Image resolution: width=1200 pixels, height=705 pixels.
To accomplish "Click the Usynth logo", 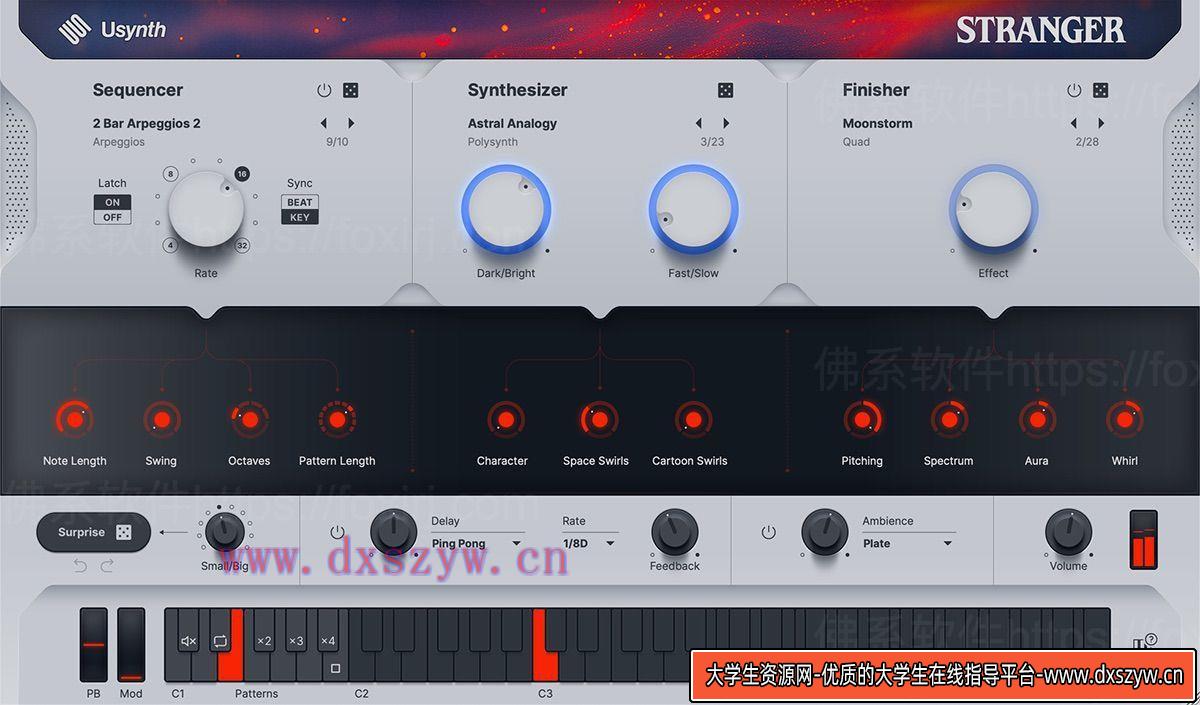I will pyautogui.click(x=112, y=30).
